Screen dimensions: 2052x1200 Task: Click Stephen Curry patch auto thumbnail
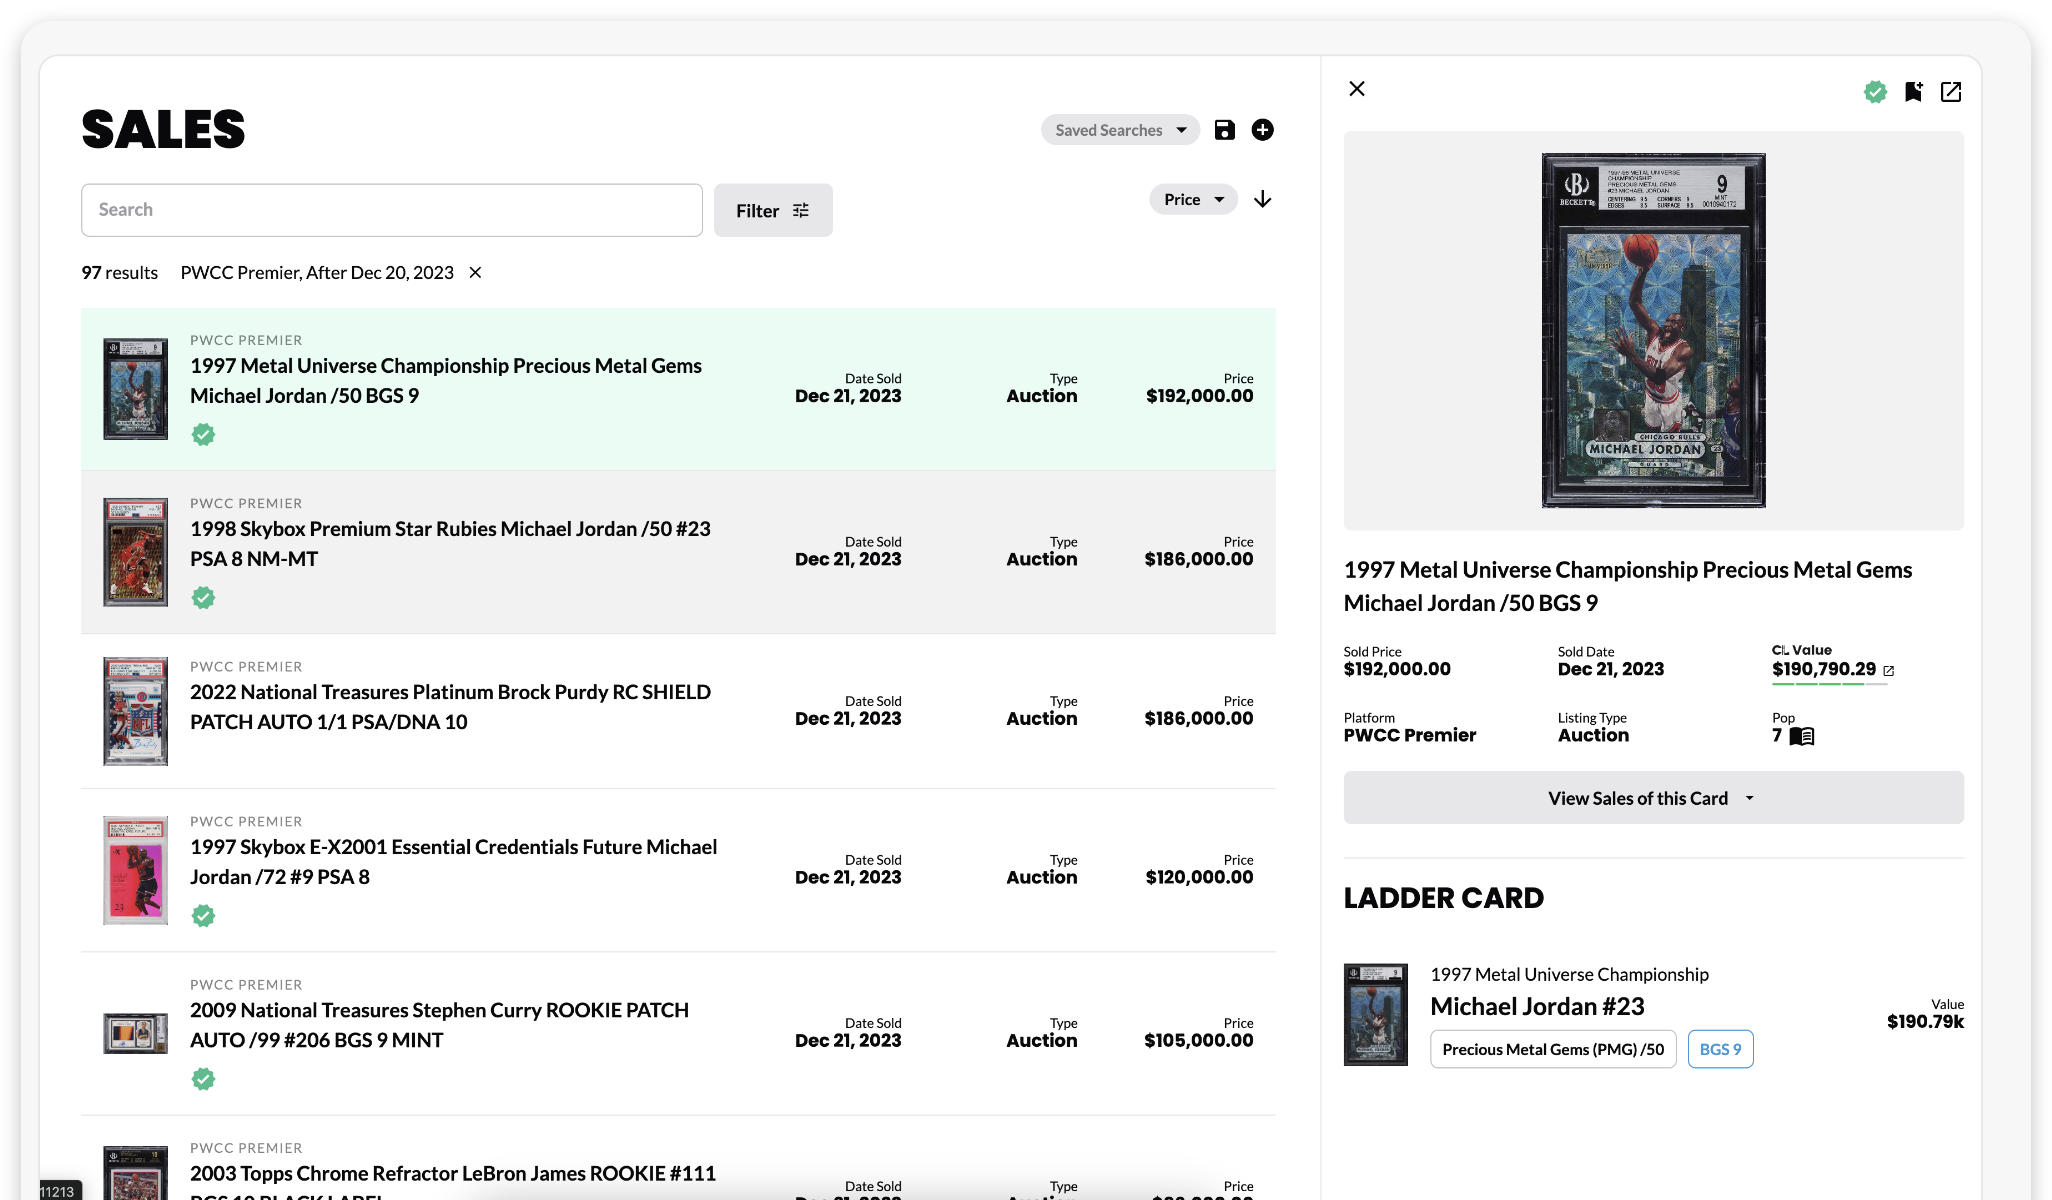(x=135, y=1033)
